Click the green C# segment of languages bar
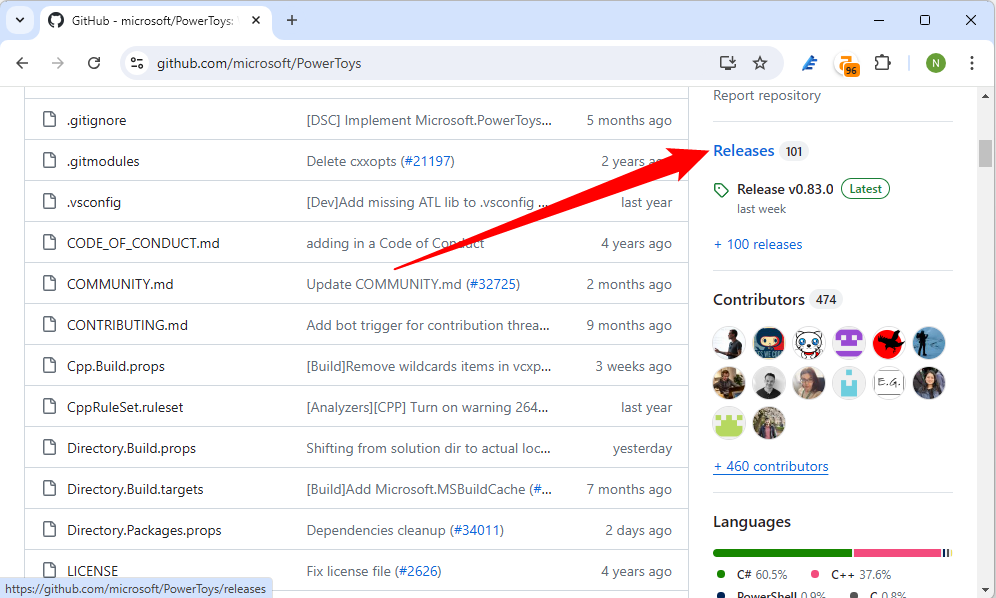996x598 pixels. pos(782,553)
